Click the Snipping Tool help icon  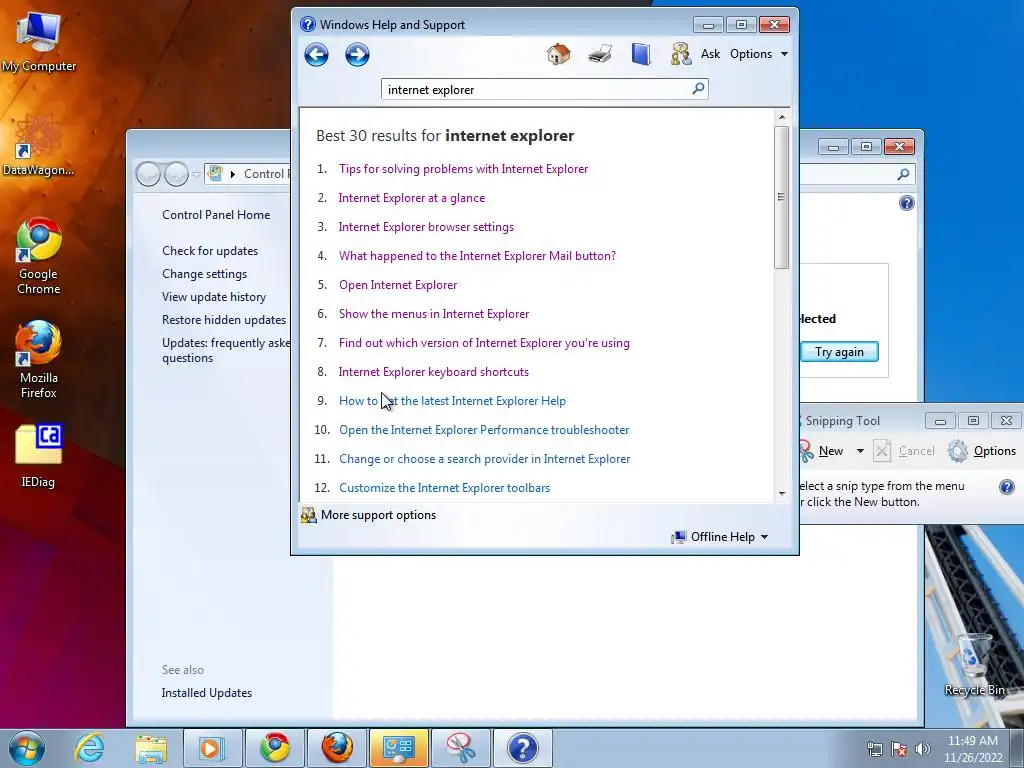point(1007,487)
